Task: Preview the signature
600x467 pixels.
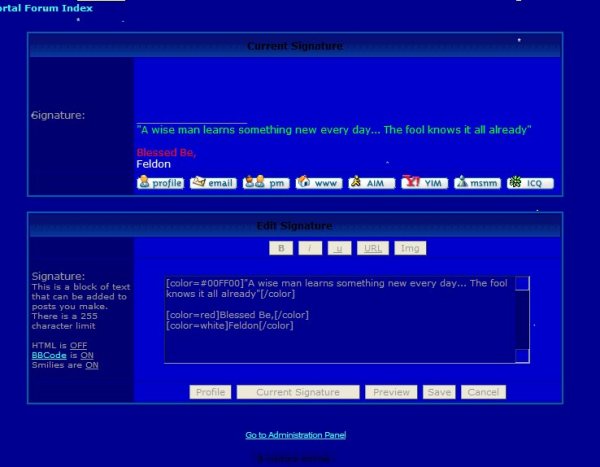Action: (390, 392)
